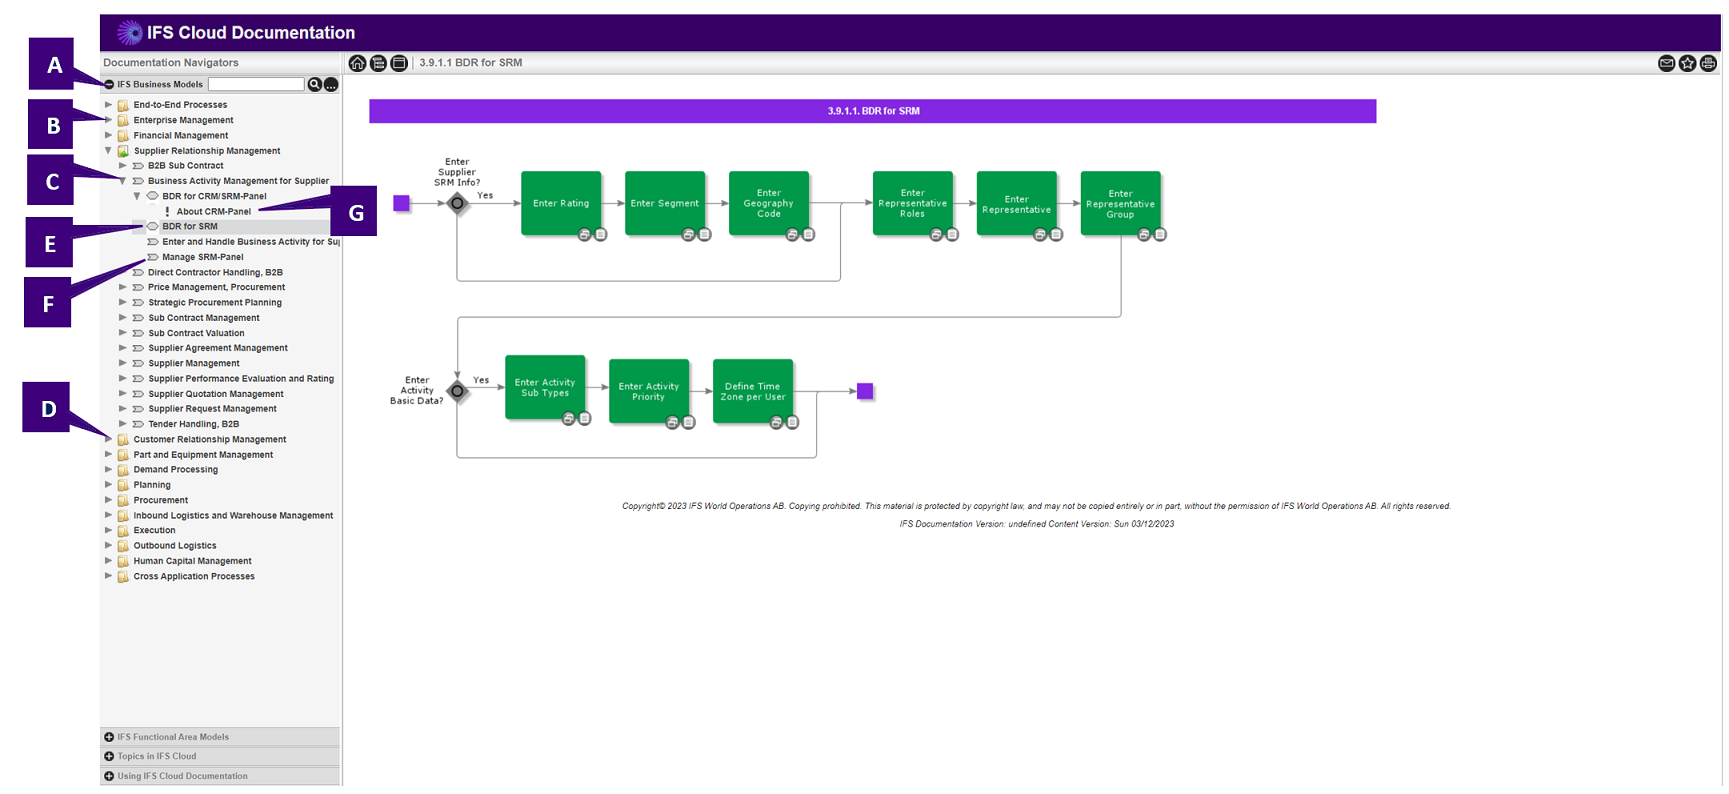
Task: Open the Define Time Zone per User step
Action: coord(752,391)
